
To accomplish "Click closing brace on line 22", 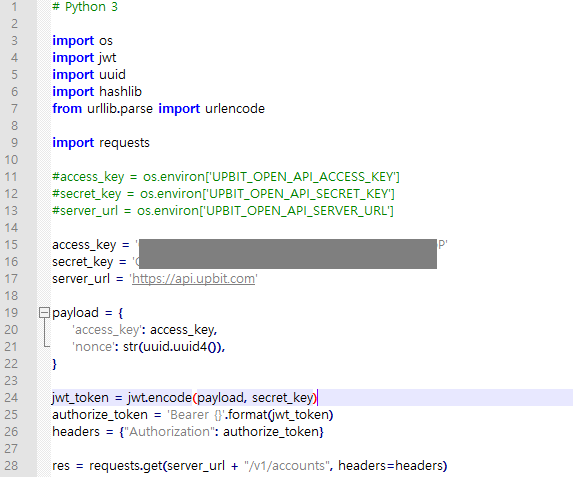I will 54,364.
